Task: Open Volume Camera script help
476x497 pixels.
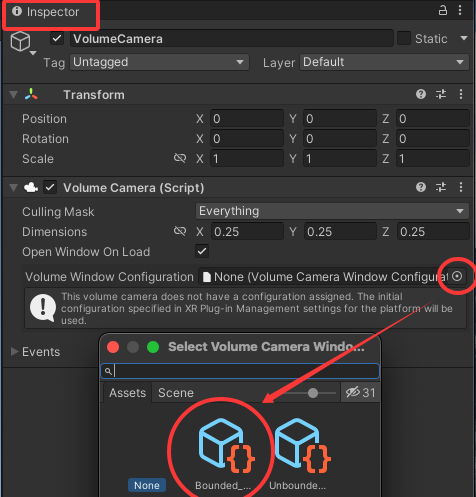Action: pyautogui.click(x=421, y=187)
